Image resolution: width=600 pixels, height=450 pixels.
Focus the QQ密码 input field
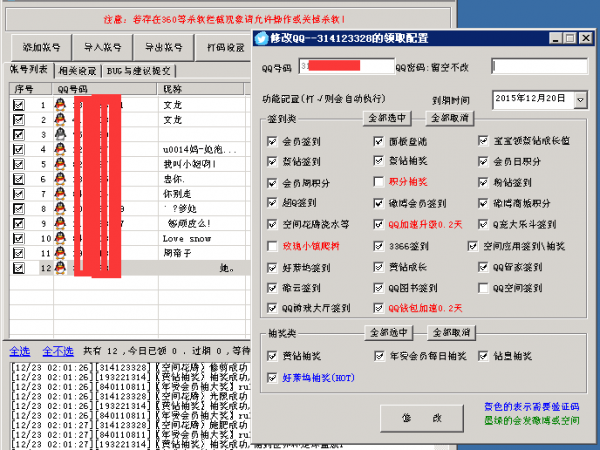click(x=540, y=66)
